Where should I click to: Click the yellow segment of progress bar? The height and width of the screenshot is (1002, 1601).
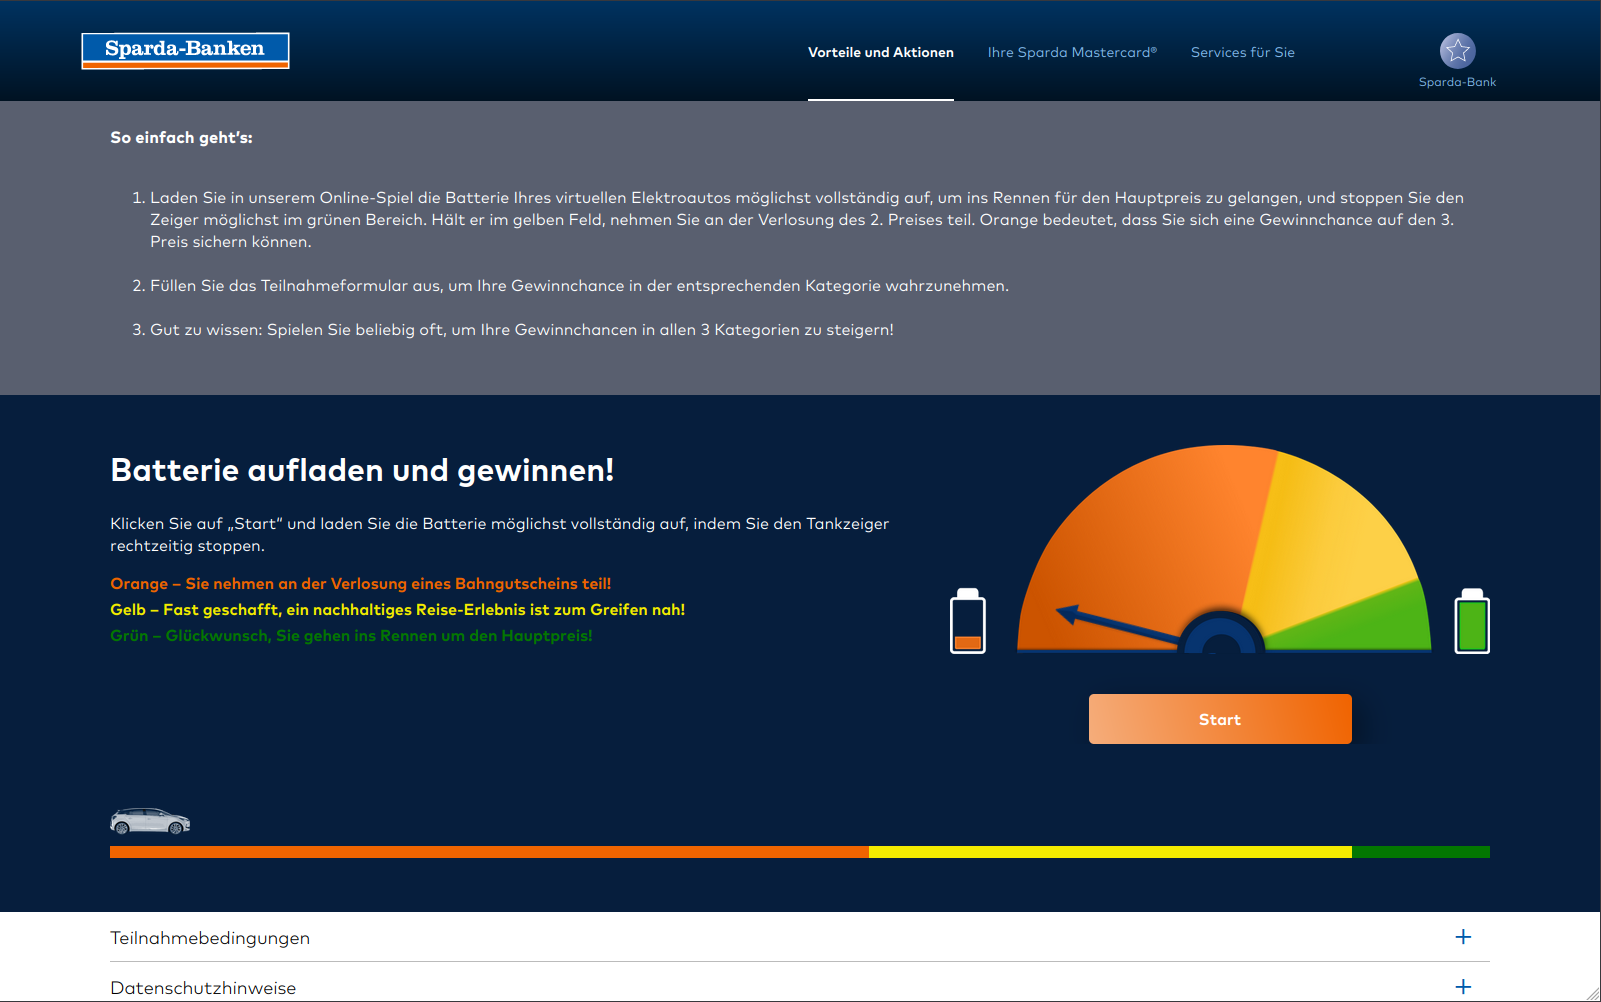tap(1110, 852)
